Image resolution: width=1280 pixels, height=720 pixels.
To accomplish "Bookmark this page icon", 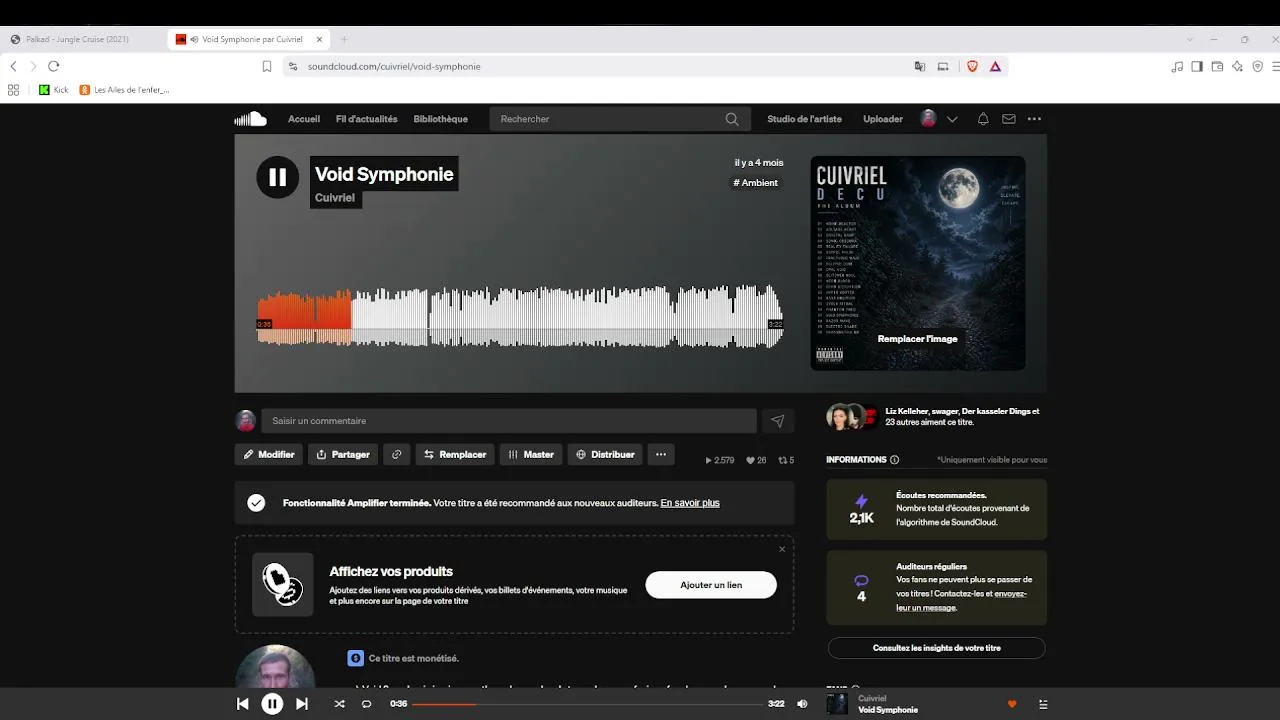I will pos(267,66).
